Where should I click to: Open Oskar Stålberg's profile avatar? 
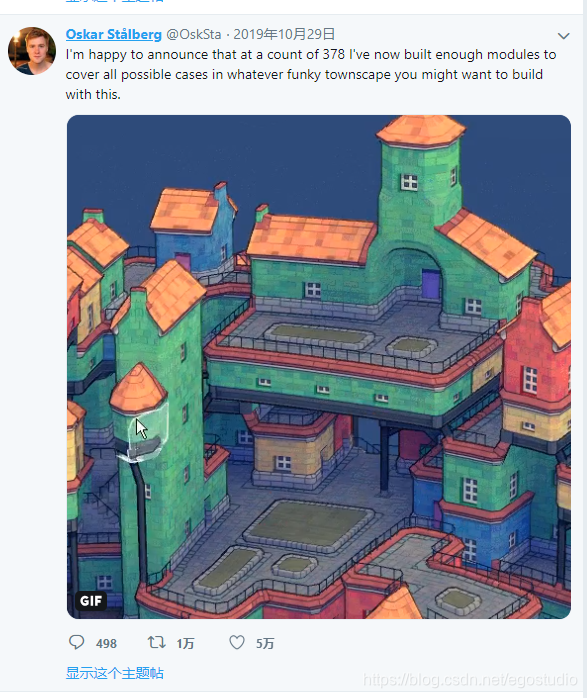(32, 51)
